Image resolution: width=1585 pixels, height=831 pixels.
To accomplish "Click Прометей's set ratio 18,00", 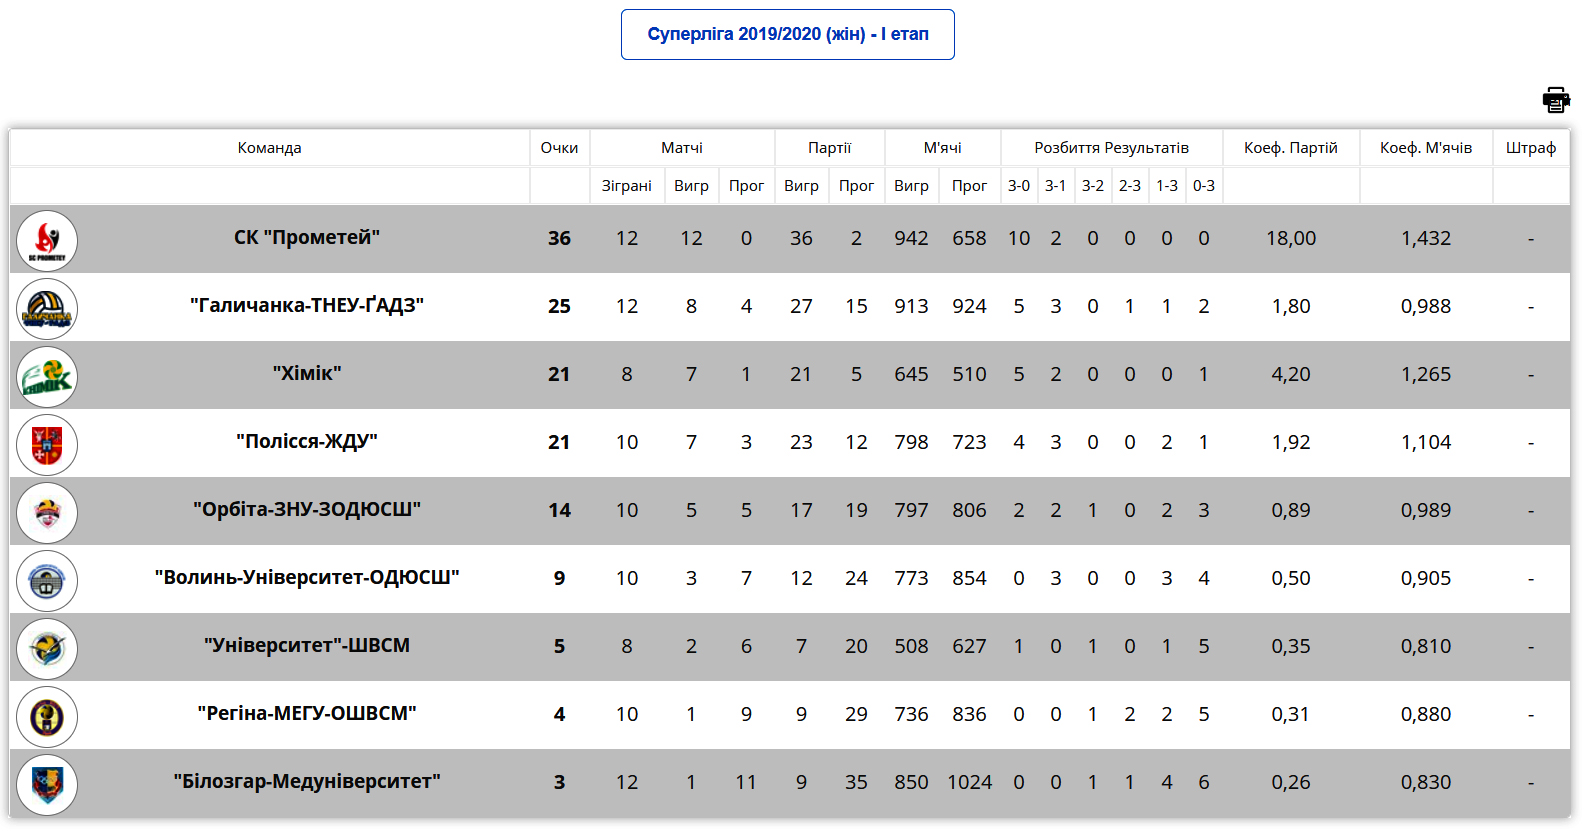I will 1291,239.
